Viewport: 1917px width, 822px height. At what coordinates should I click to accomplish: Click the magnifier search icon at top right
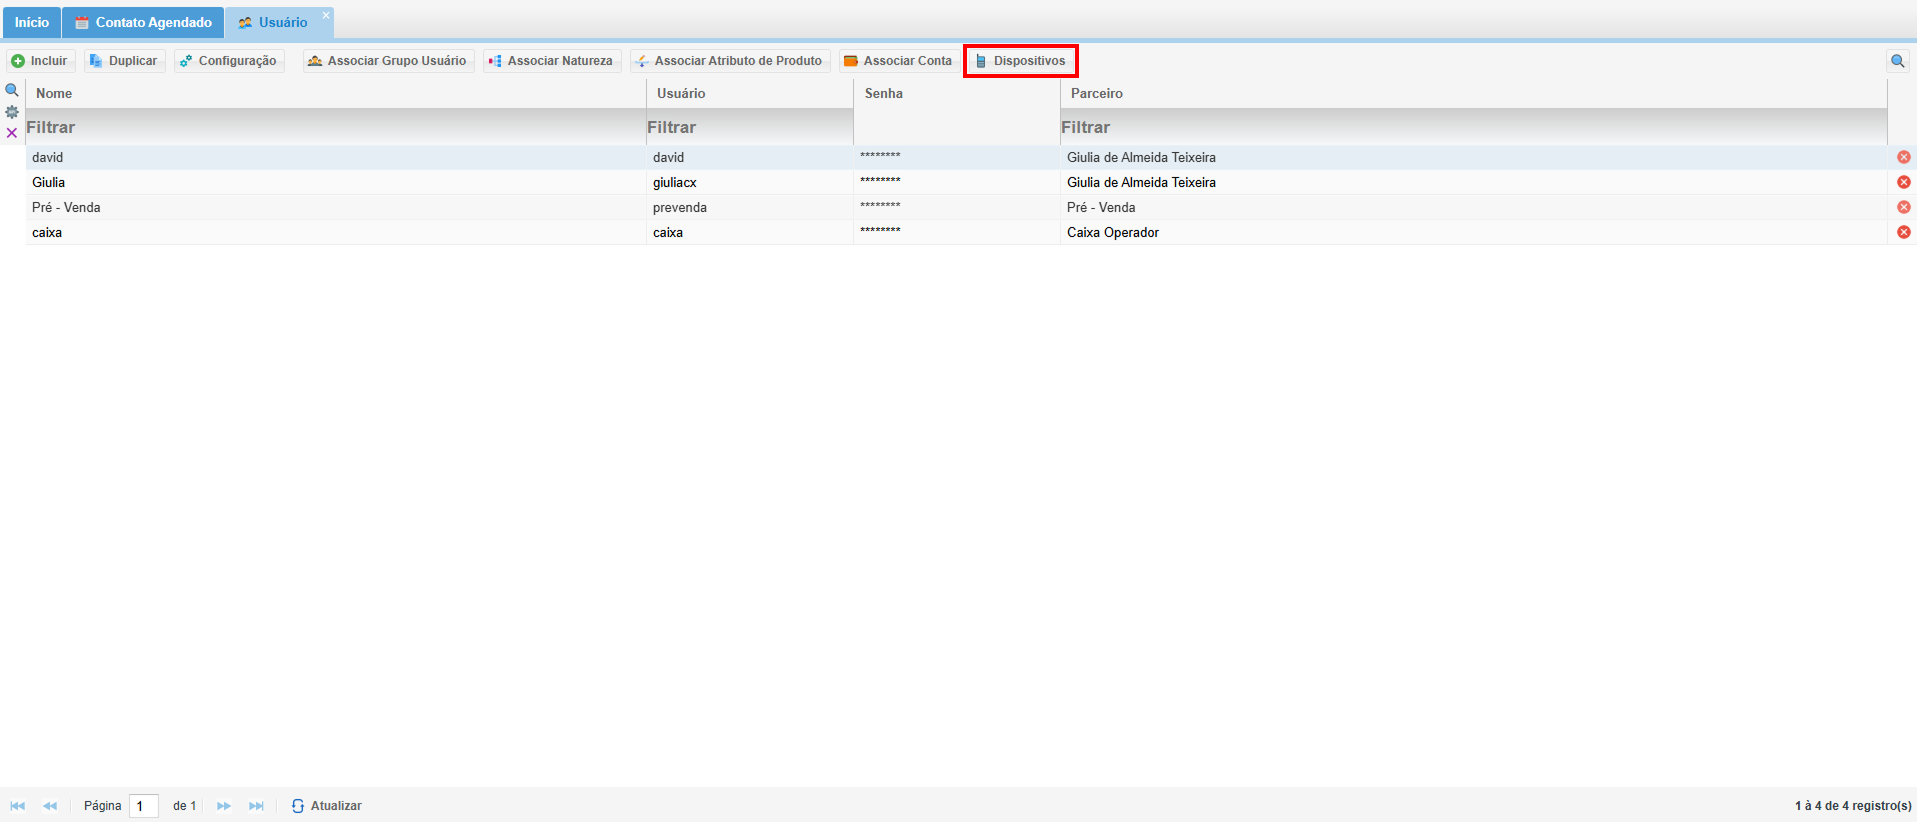(x=1897, y=61)
